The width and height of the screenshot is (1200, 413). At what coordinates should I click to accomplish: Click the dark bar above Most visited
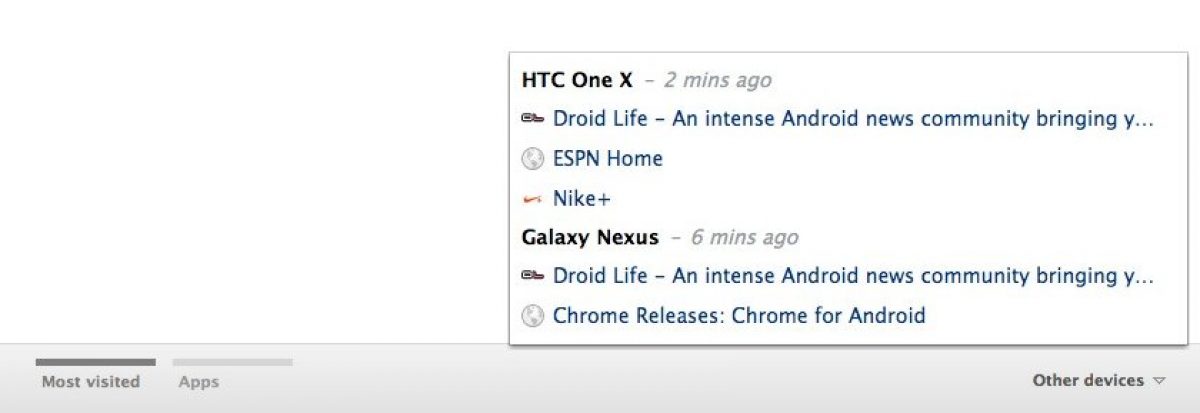click(96, 362)
